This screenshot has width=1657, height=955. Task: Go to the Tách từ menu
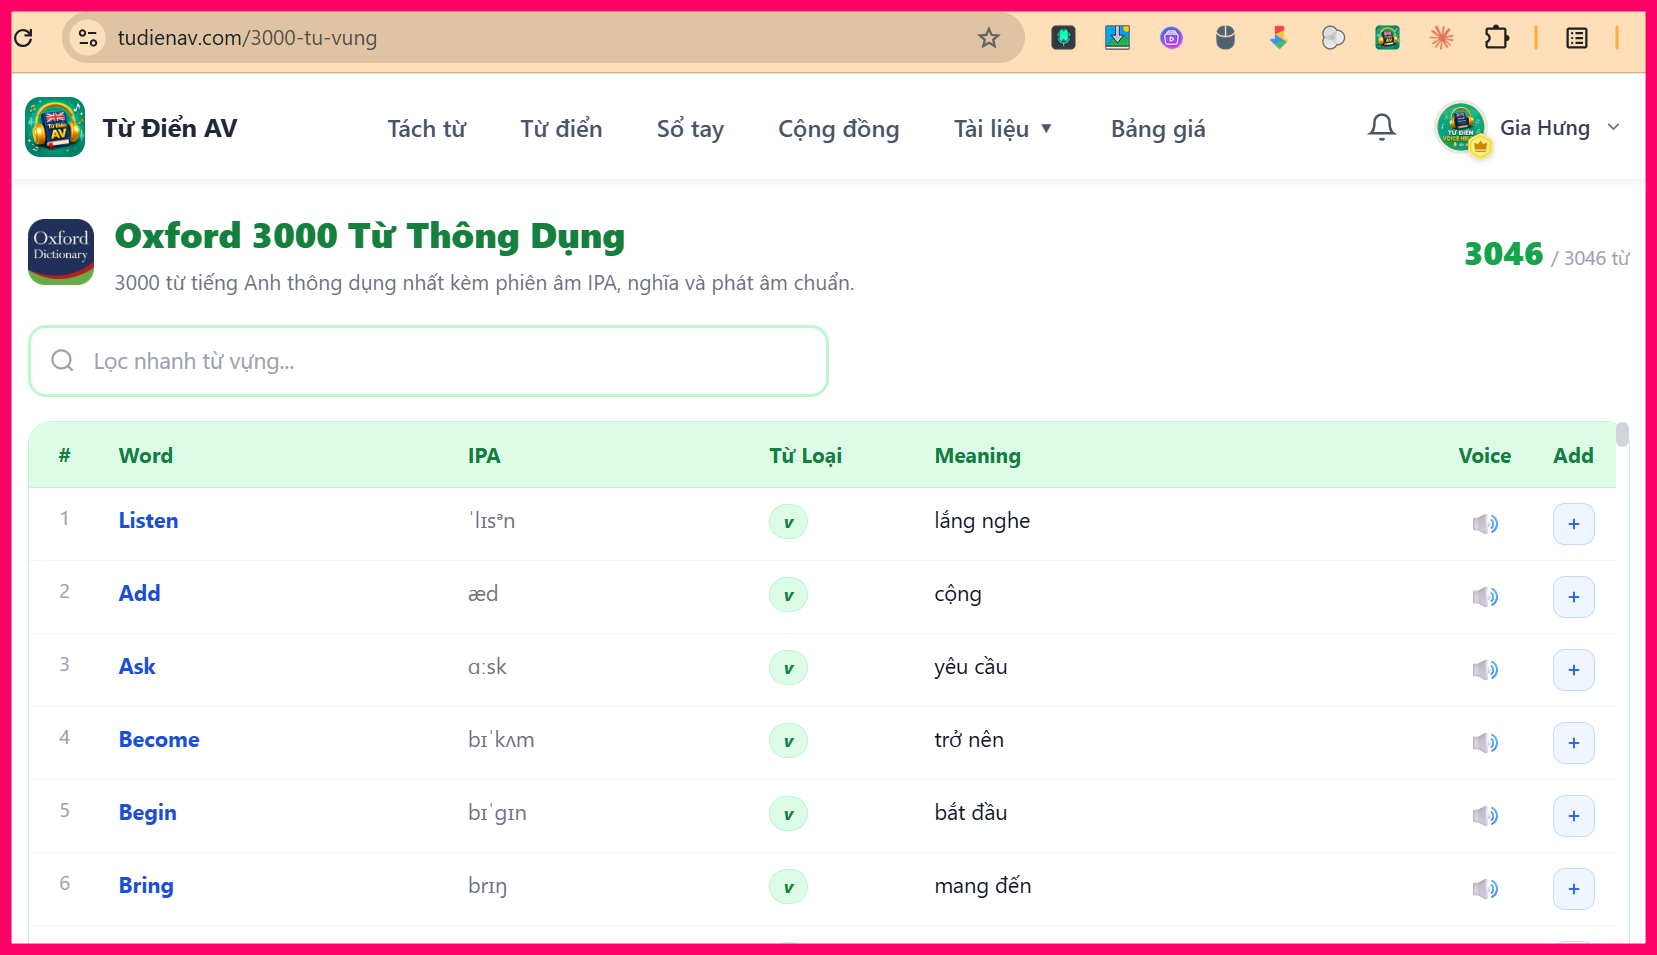427,129
